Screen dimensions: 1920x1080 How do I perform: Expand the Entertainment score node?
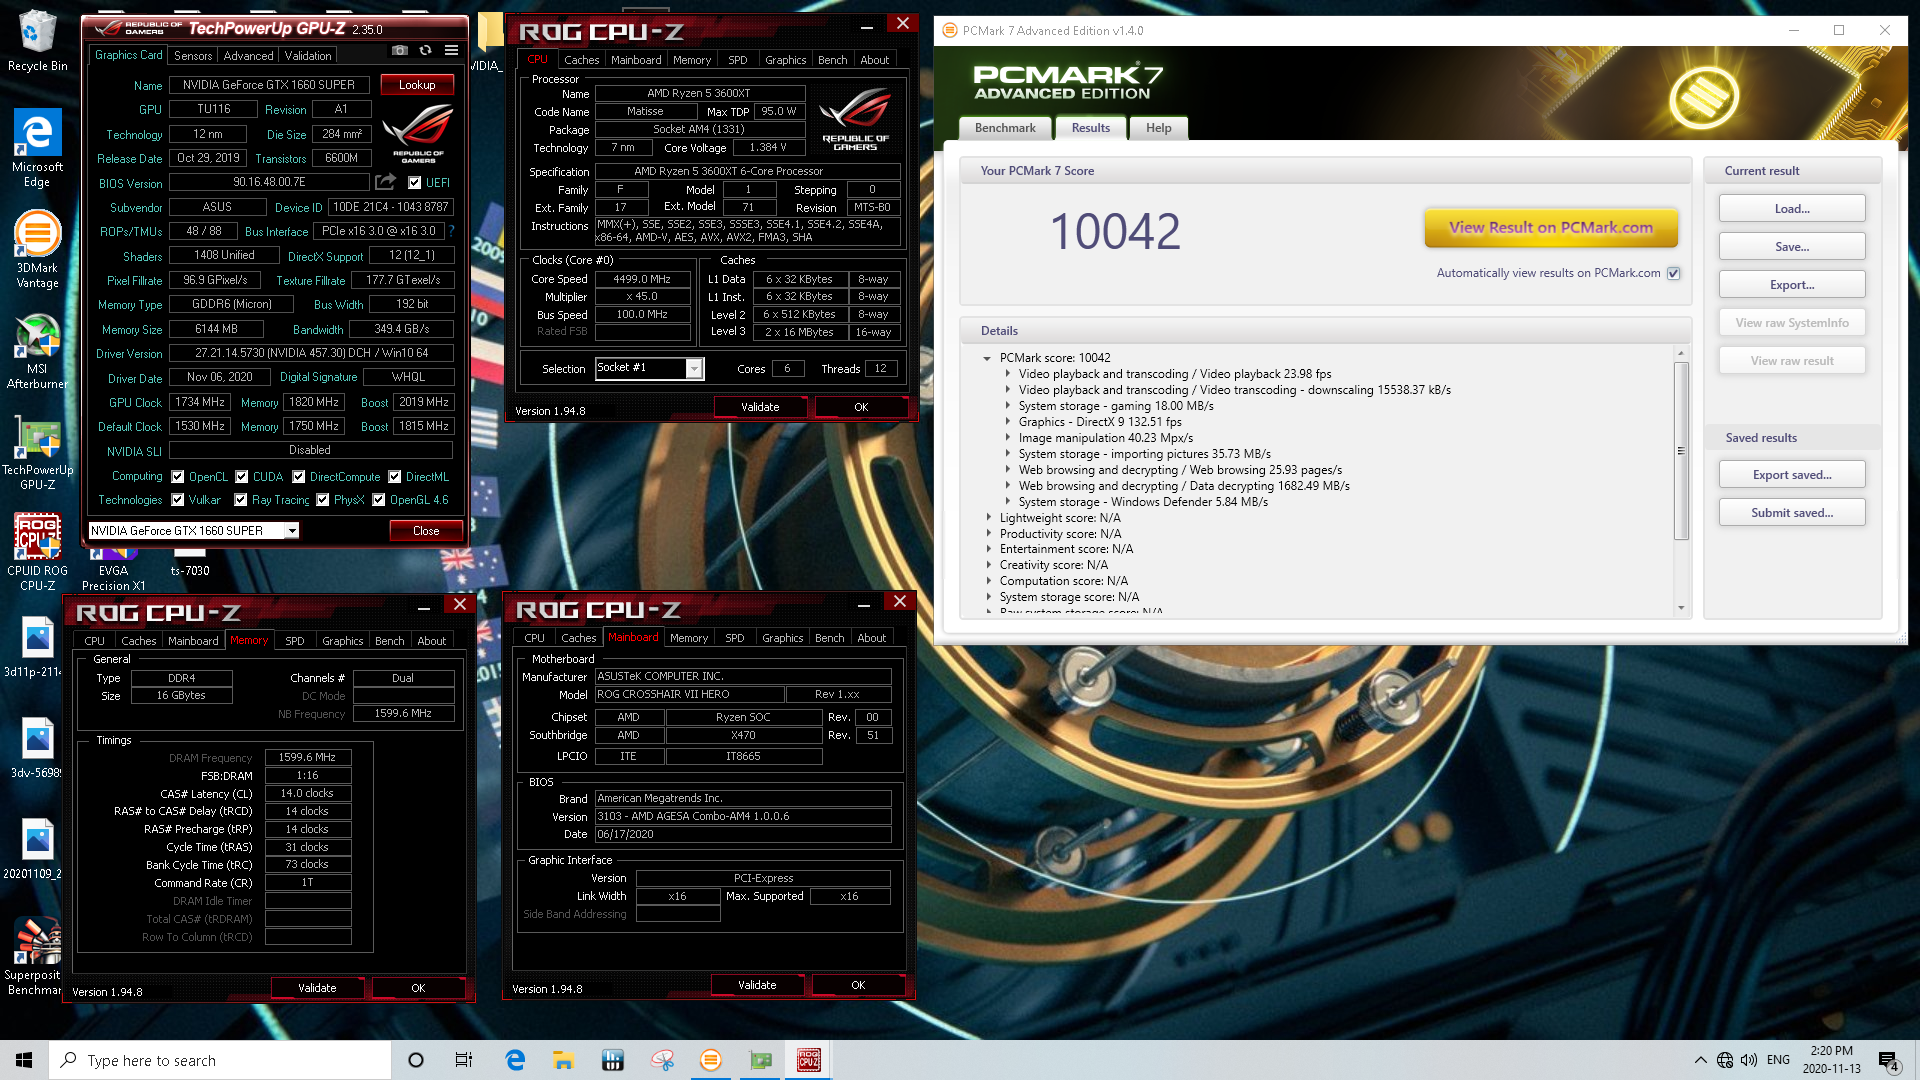989,549
